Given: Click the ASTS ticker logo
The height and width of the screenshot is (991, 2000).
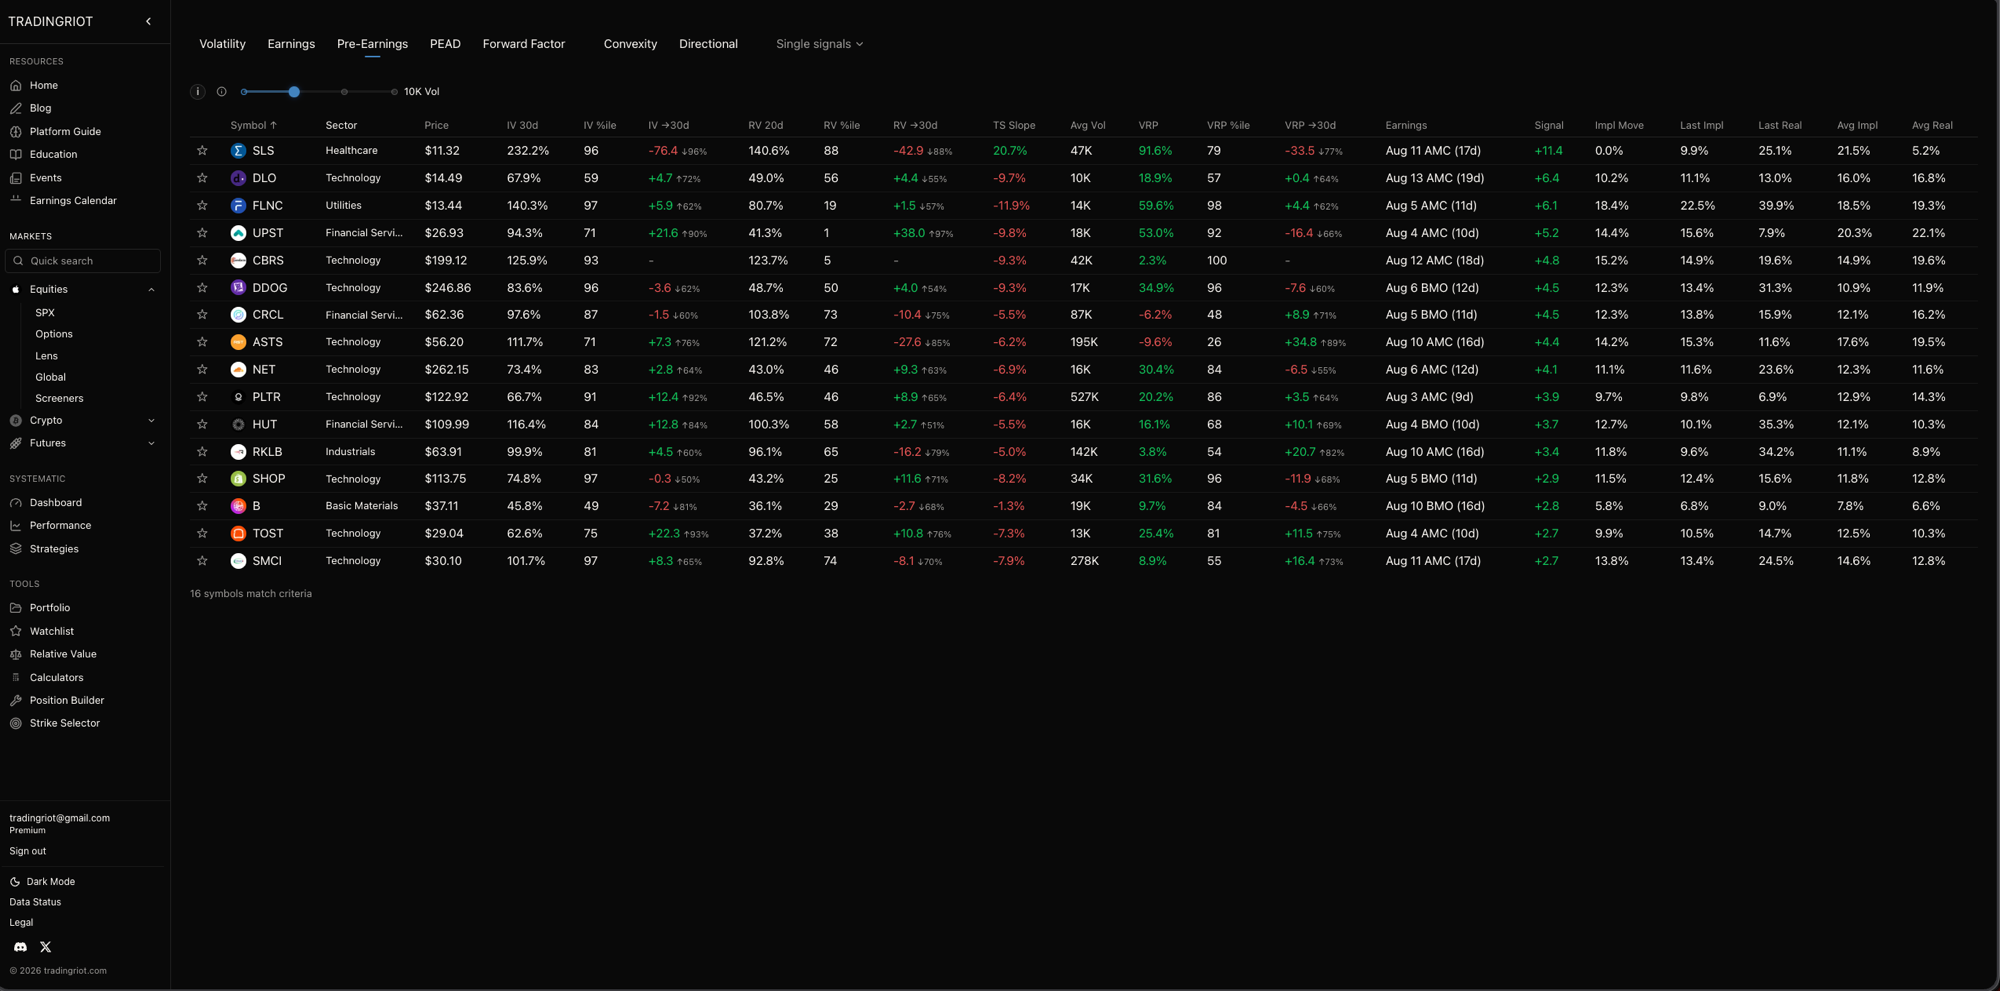Looking at the screenshot, I should (238, 342).
